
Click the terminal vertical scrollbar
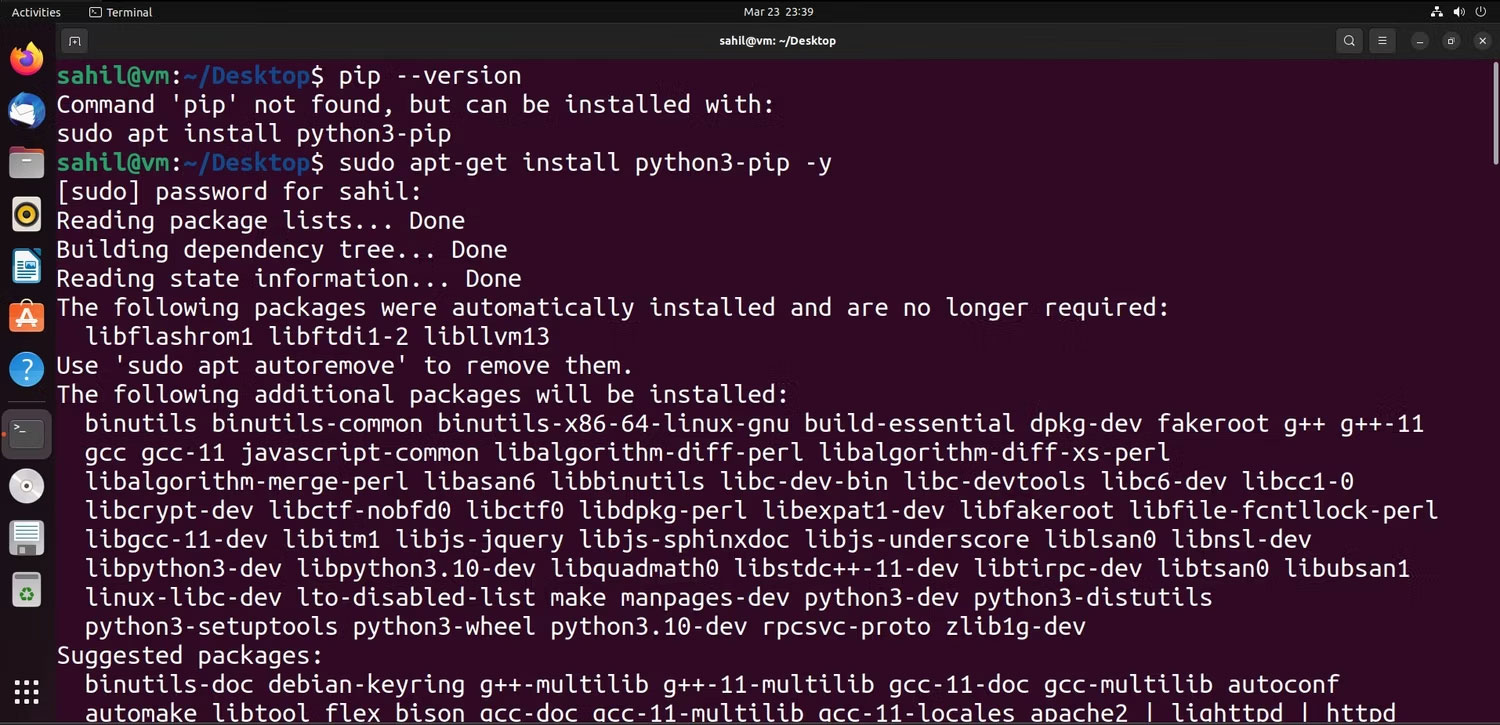tap(1495, 112)
